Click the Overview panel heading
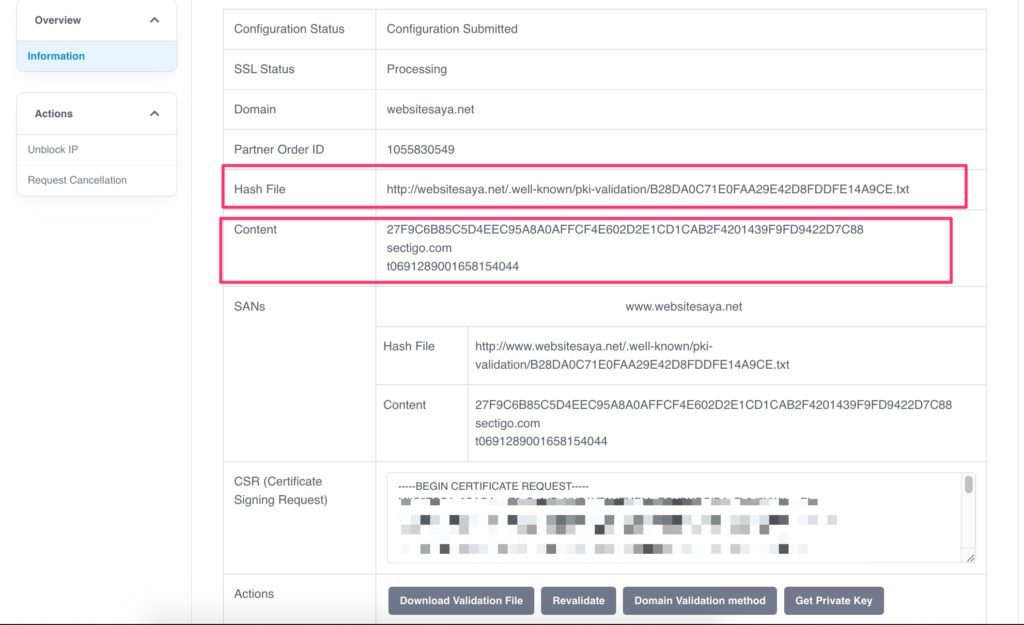The image size is (1024, 625). click(57, 20)
